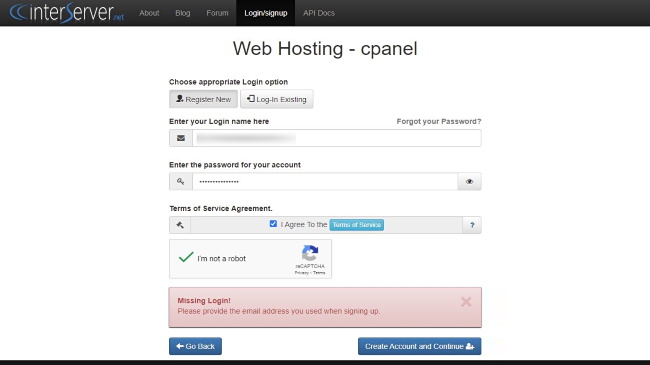Viewport: 650px width, 365px height.
Task: Click the gavel icon in Terms row
Action: (x=180, y=225)
